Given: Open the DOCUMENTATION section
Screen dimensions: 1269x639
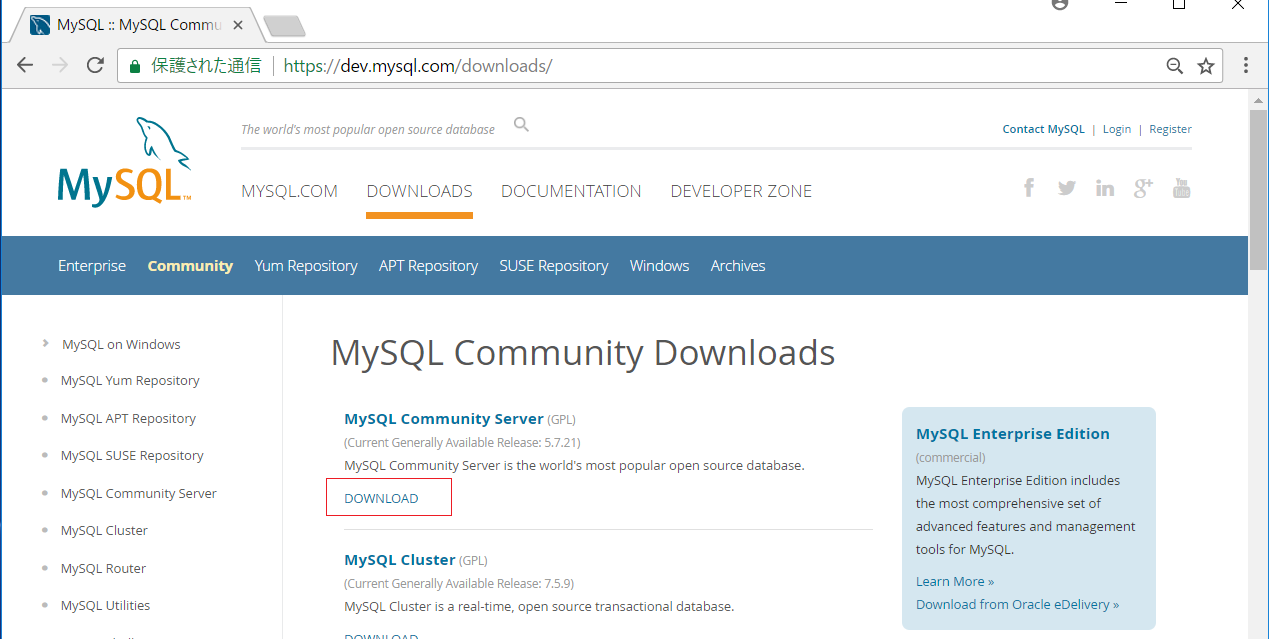Looking at the screenshot, I should click(x=571, y=191).
